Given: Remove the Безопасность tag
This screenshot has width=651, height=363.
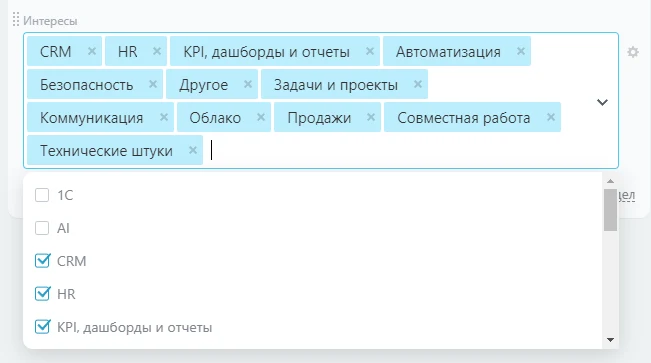Looking at the screenshot, I should coord(153,84).
